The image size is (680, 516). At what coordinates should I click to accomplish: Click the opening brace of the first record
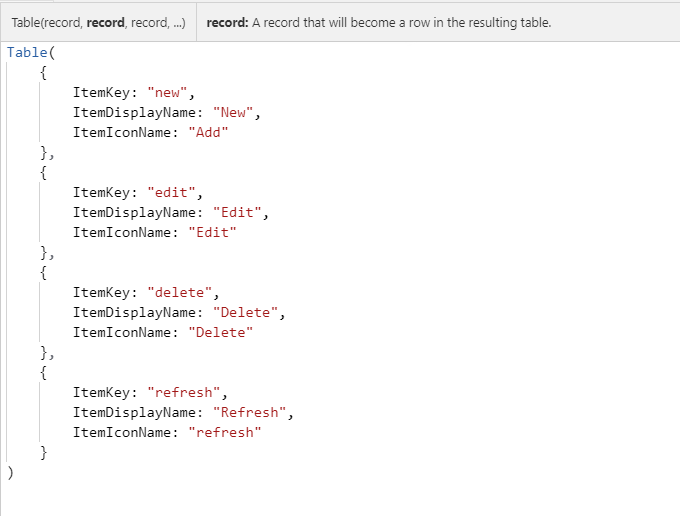[x=43, y=72]
